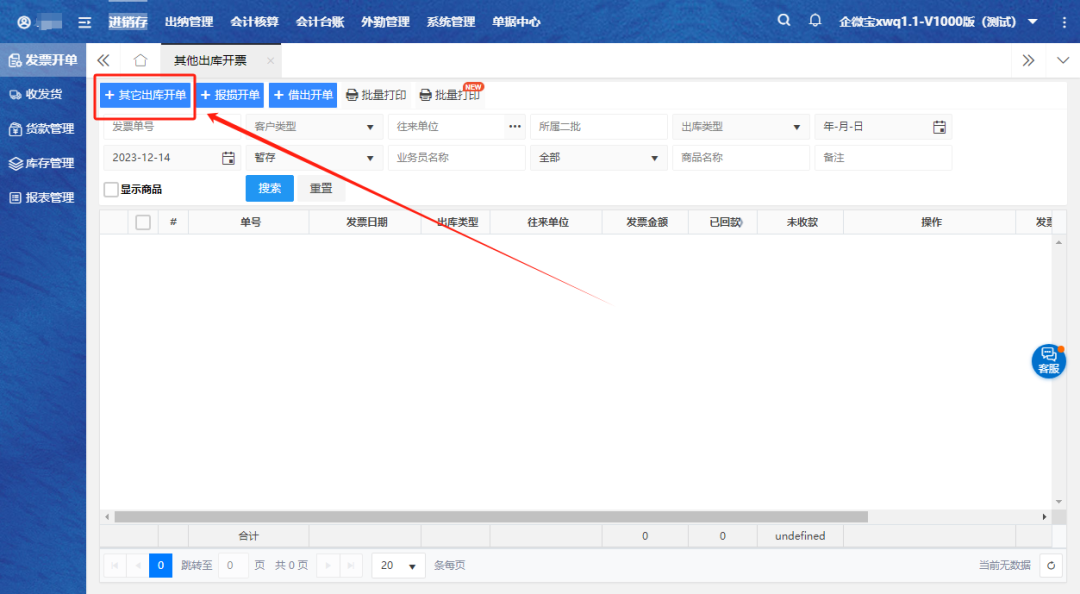
Task: Focus the 发票单号 input field
Action: tap(172, 127)
